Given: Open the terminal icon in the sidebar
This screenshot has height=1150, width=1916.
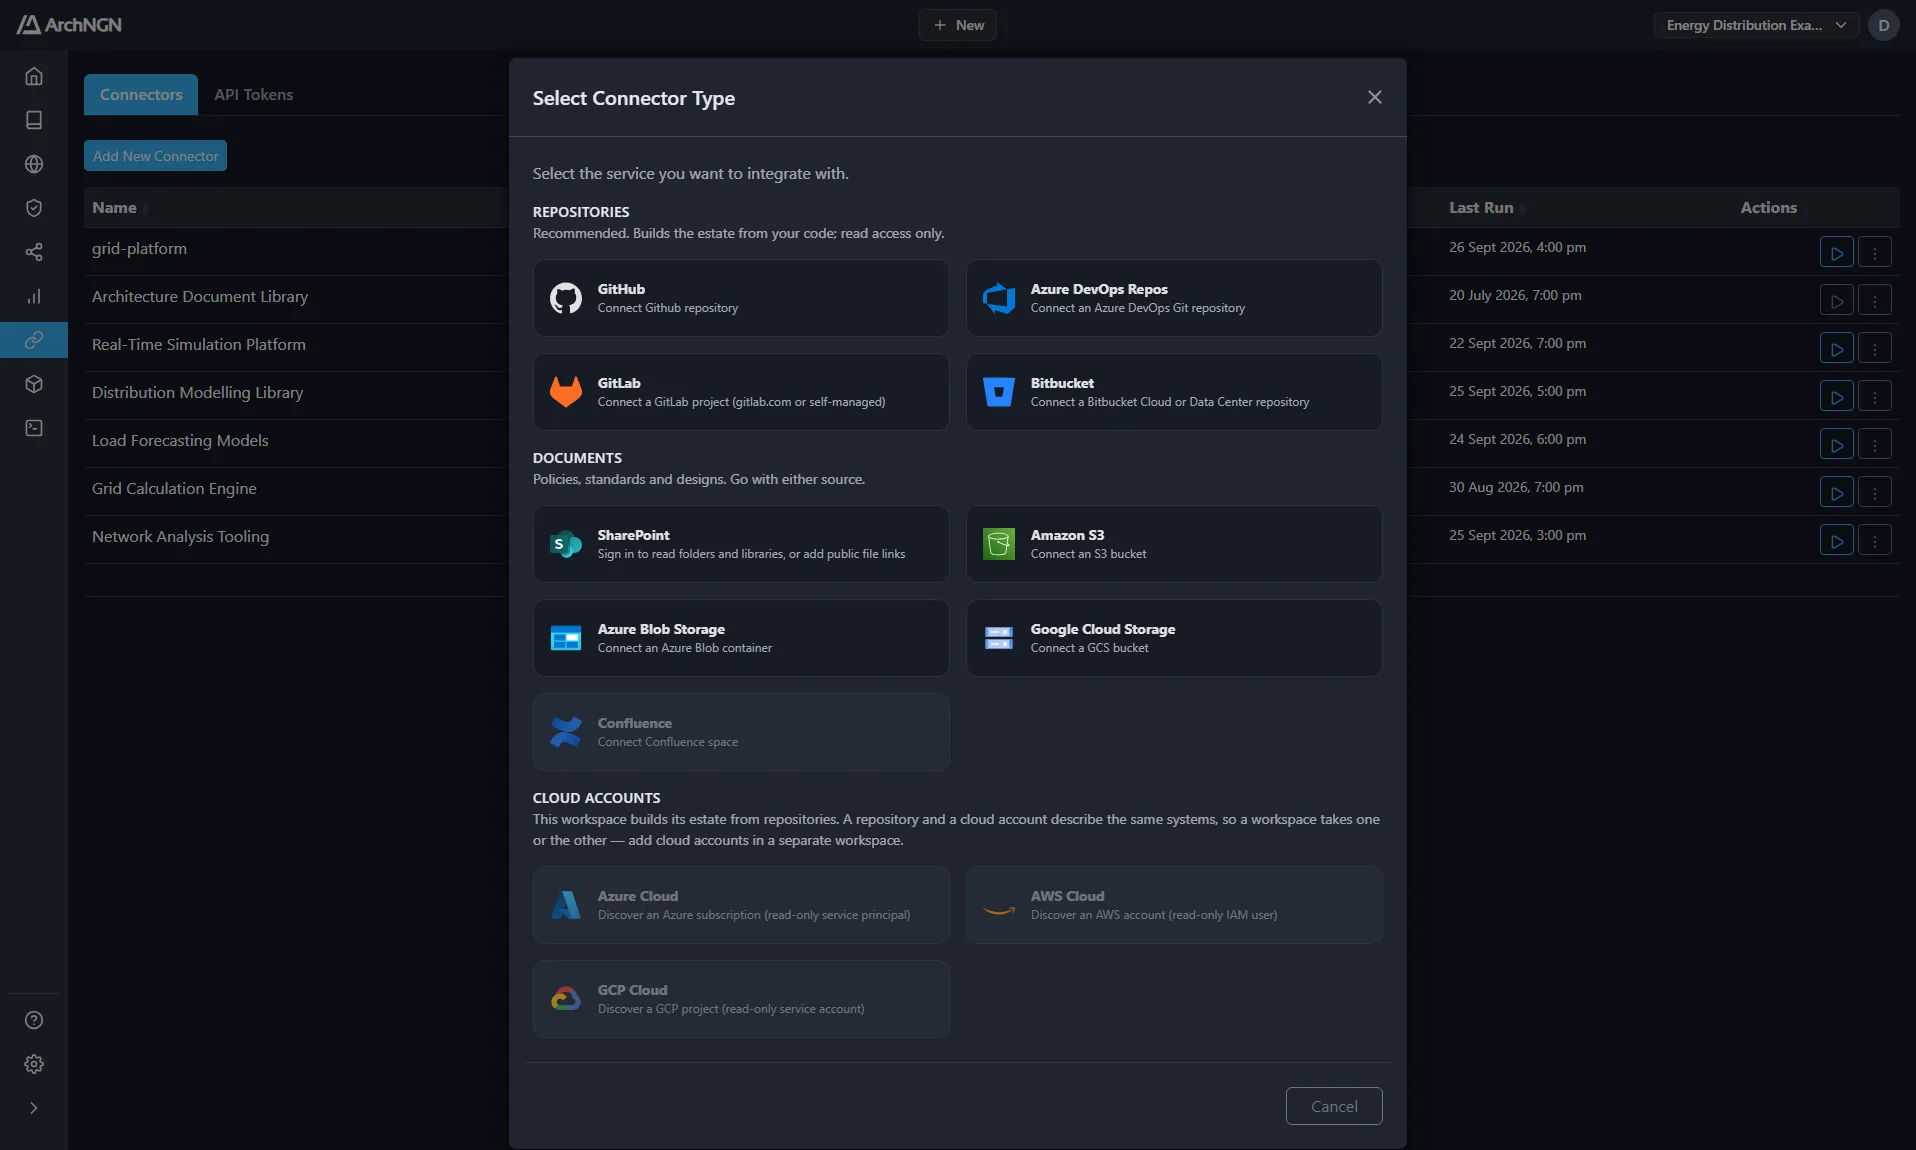Looking at the screenshot, I should (x=34, y=428).
